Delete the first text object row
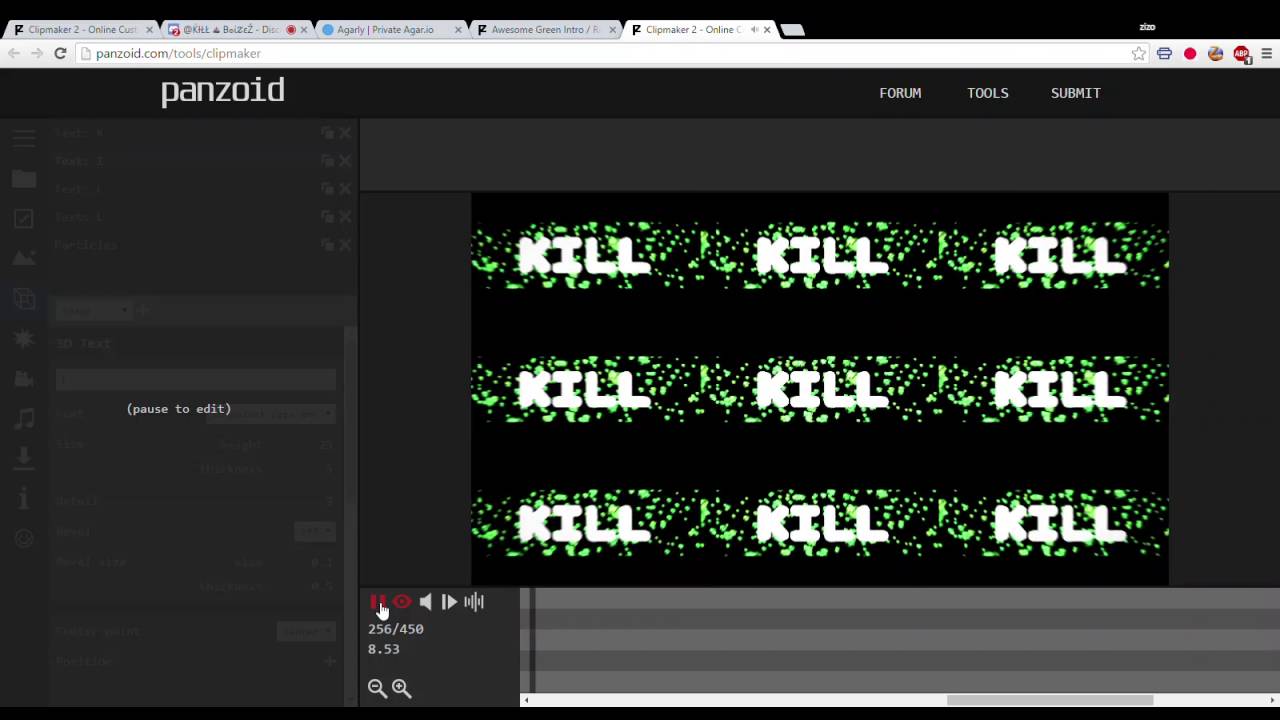Viewport: 1280px width, 720px height. (x=345, y=133)
